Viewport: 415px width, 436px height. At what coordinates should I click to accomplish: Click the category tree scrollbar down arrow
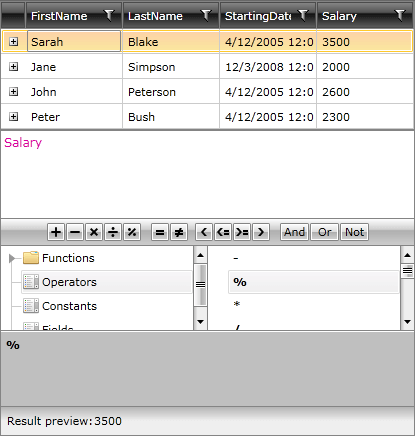click(x=200, y=322)
